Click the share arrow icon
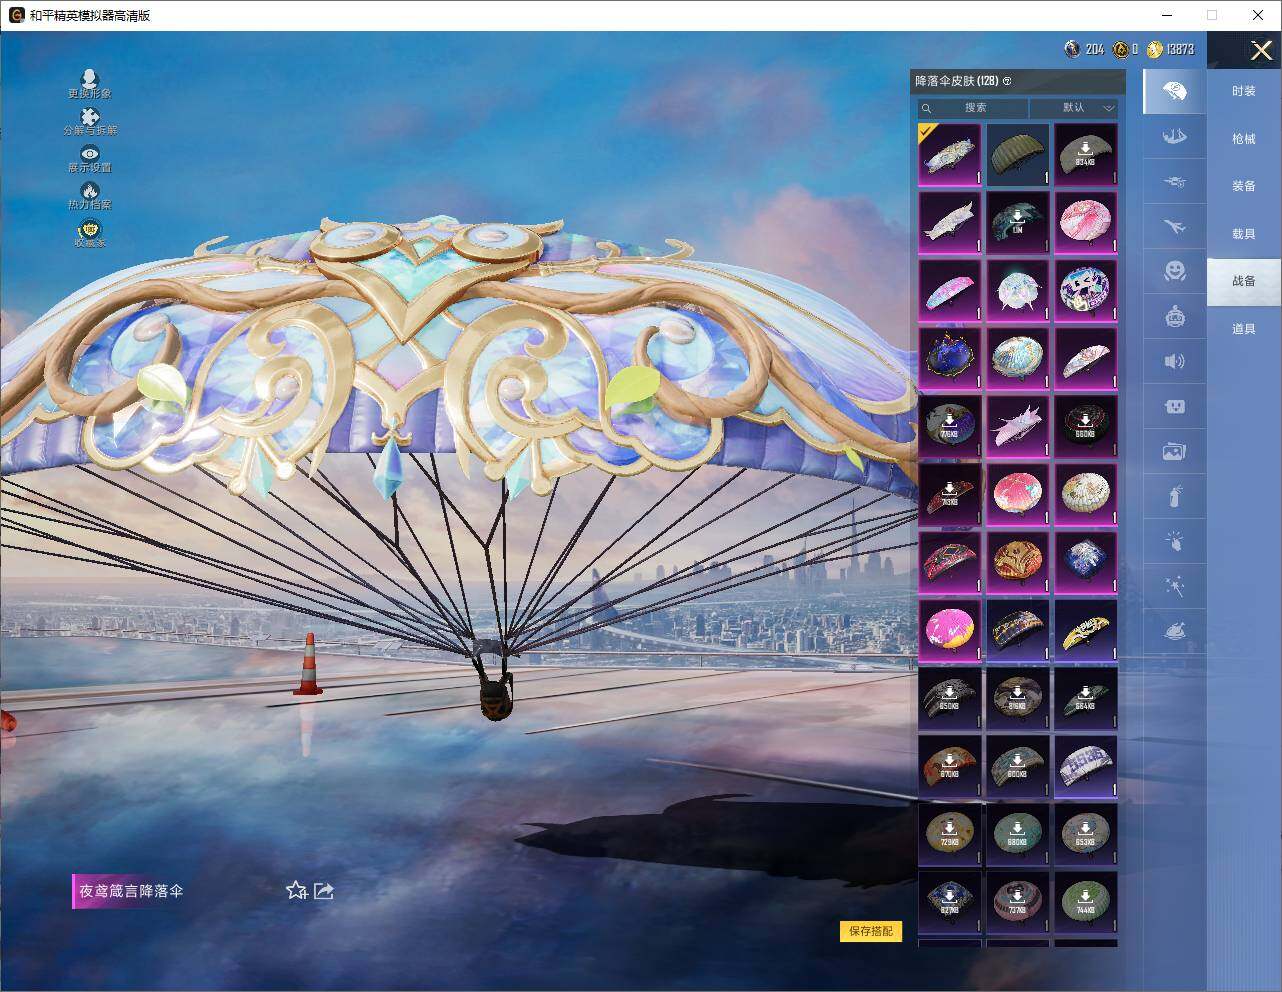Viewport: 1282px width, 992px height. point(324,890)
